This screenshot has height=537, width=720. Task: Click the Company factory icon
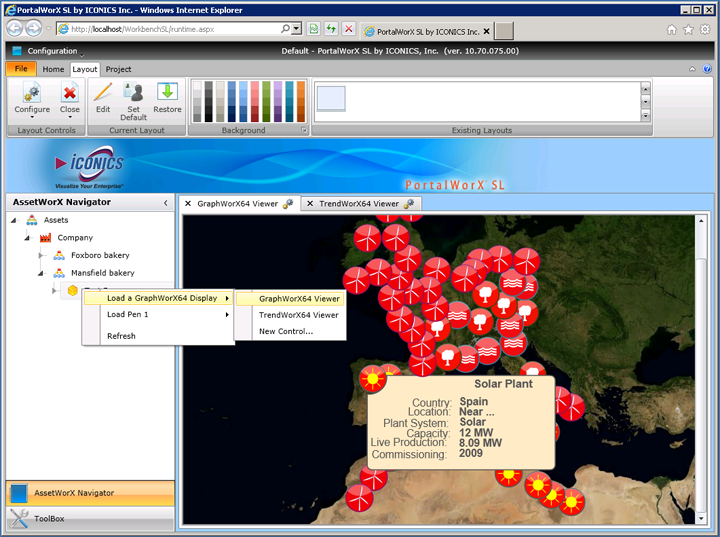45,237
